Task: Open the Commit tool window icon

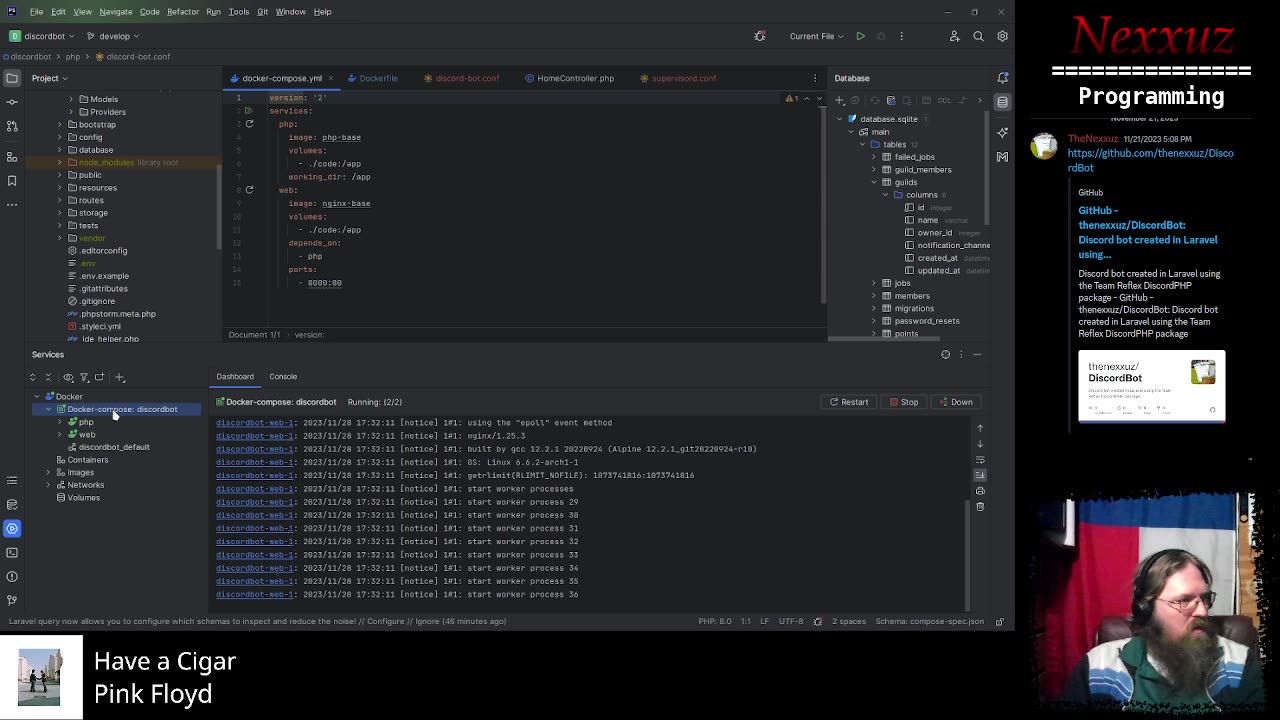Action: click(x=12, y=102)
